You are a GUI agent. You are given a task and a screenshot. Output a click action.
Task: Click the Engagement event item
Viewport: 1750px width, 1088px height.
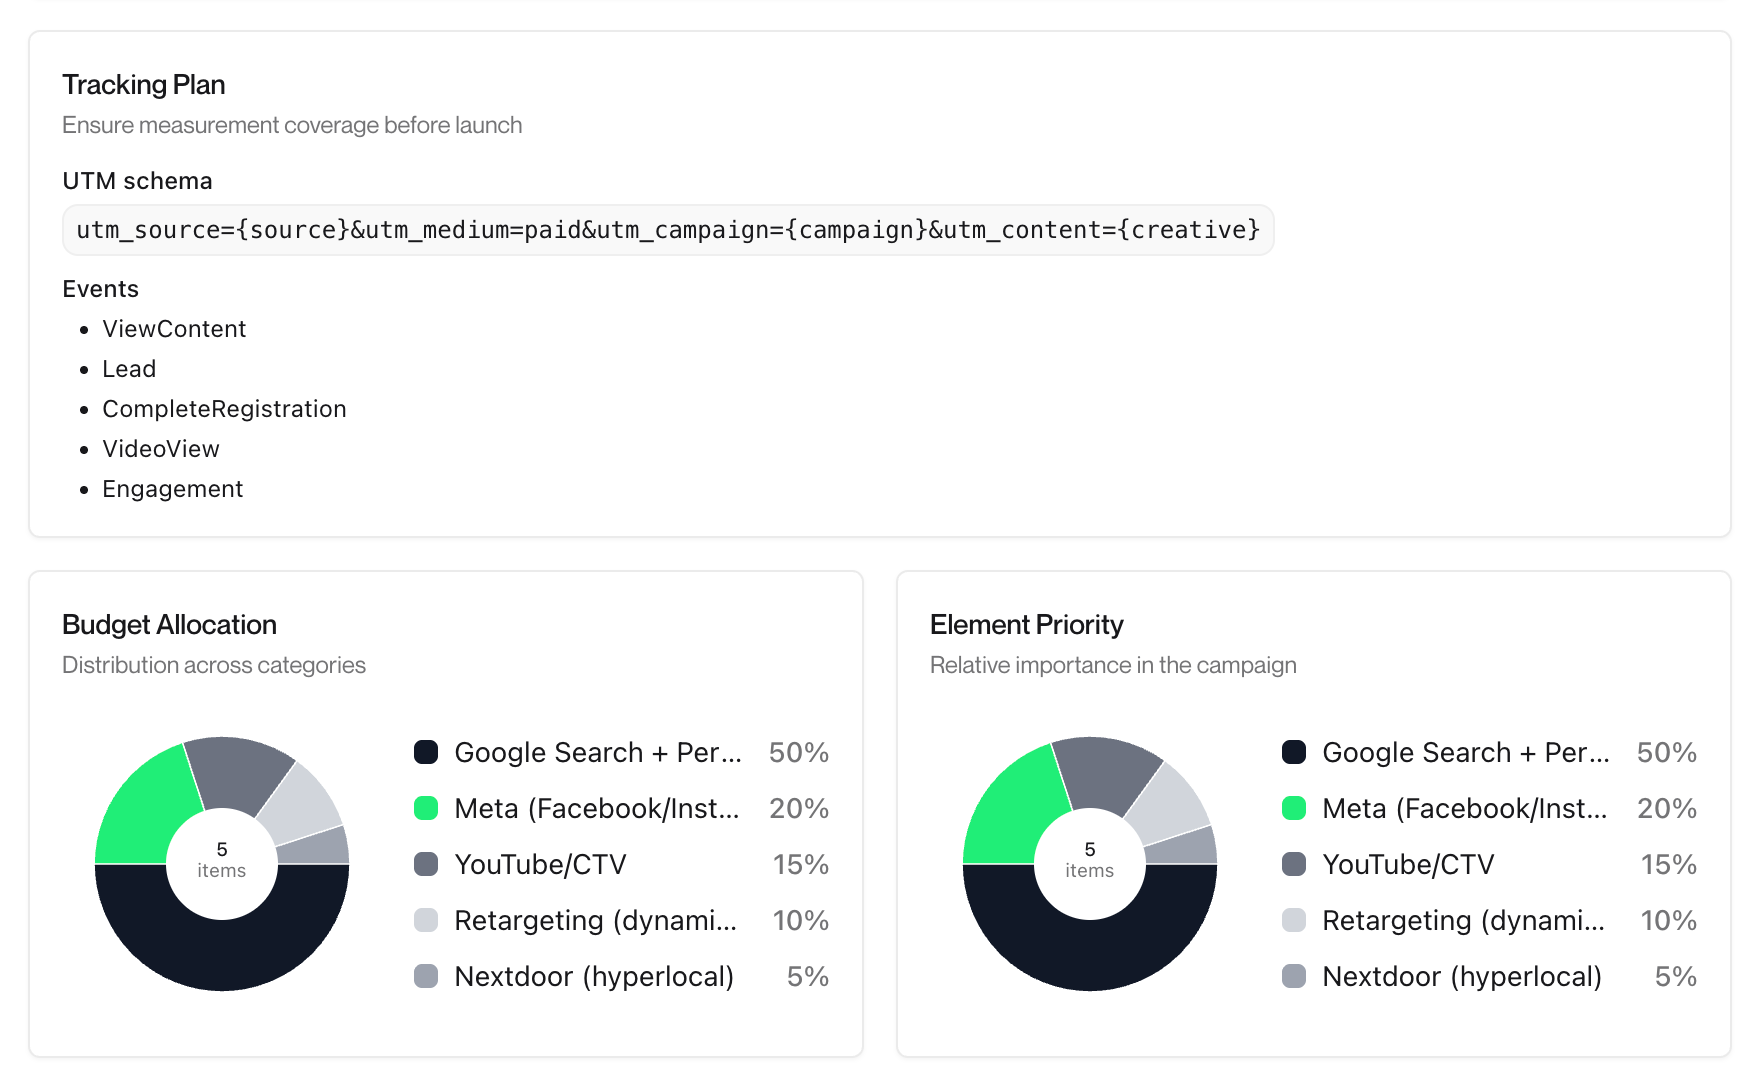tap(172, 489)
